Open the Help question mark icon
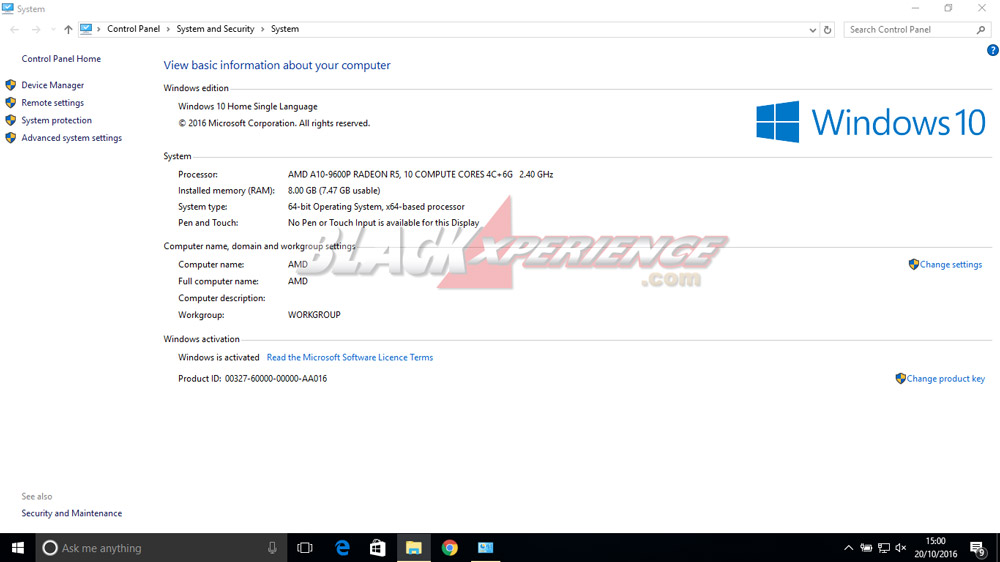The image size is (1000, 562). click(x=992, y=50)
